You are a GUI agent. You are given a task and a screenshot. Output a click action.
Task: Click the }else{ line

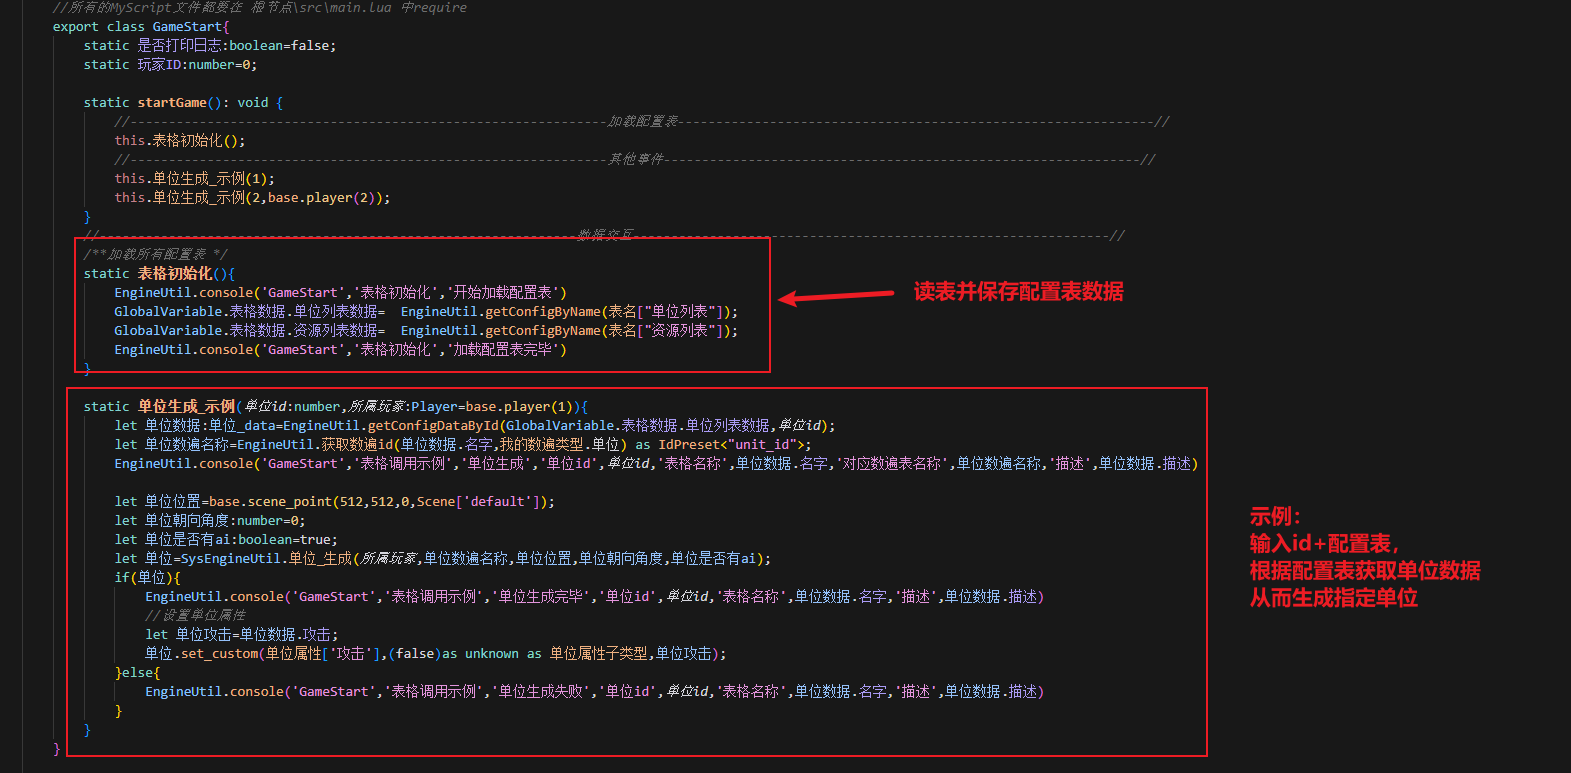pos(137,673)
